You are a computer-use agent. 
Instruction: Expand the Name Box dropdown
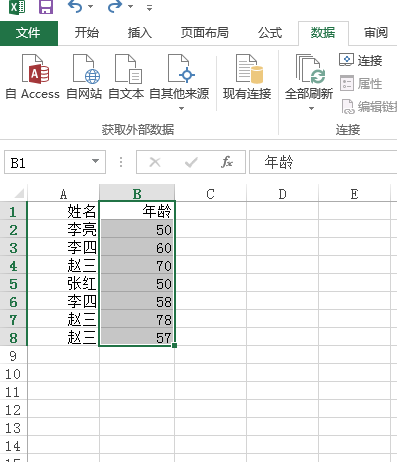(x=96, y=162)
